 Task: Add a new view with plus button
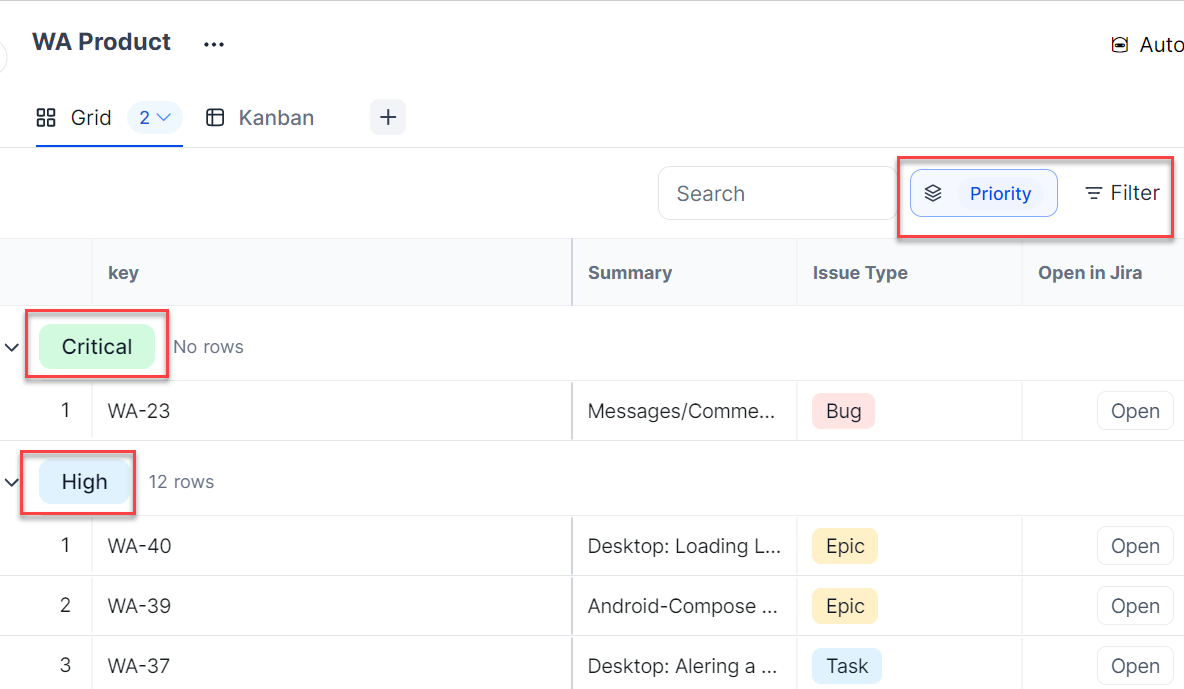click(388, 117)
